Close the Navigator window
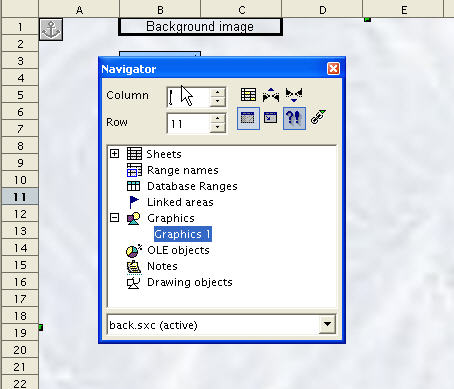The image size is (454, 389). (333, 69)
